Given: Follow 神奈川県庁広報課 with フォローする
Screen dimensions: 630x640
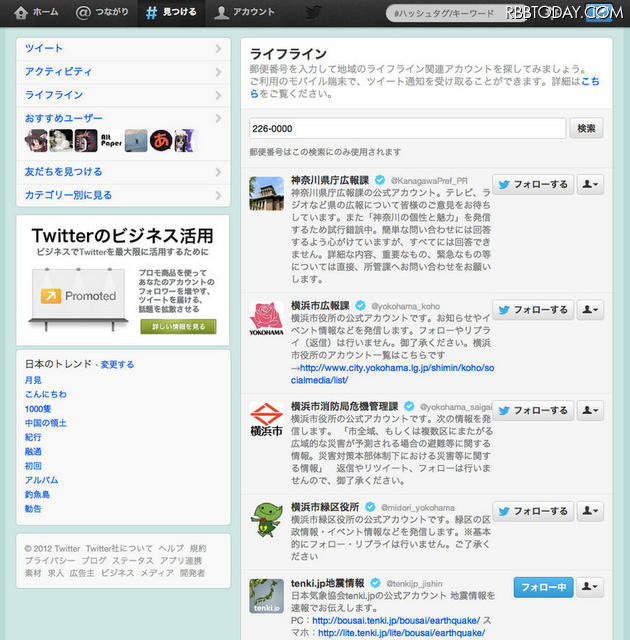Looking at the screenshot, I should [533, 184].
